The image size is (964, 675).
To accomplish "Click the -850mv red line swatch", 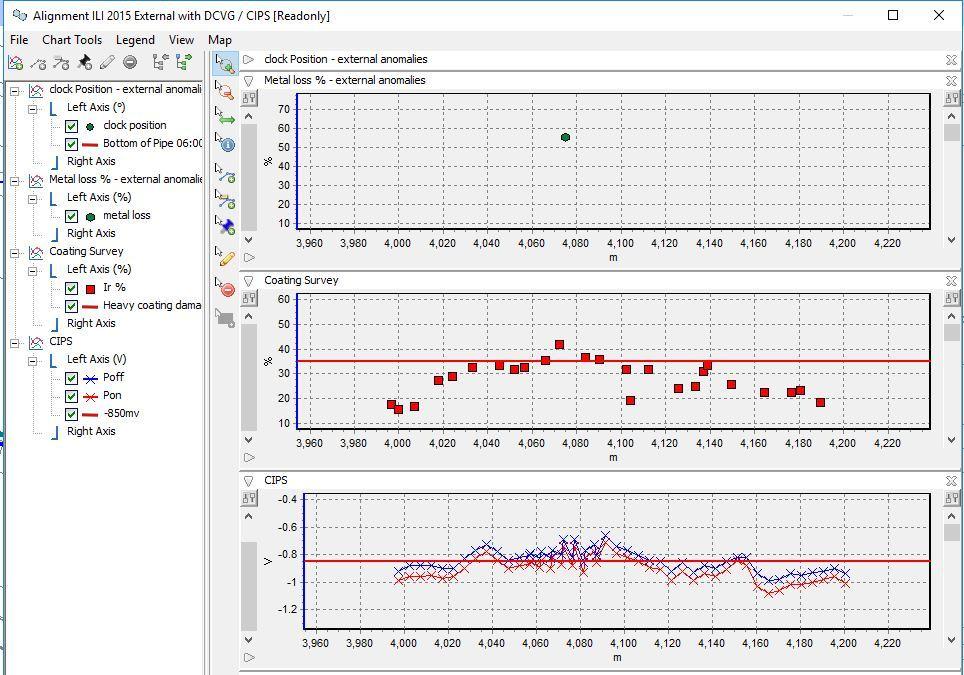I will [91, 414].
